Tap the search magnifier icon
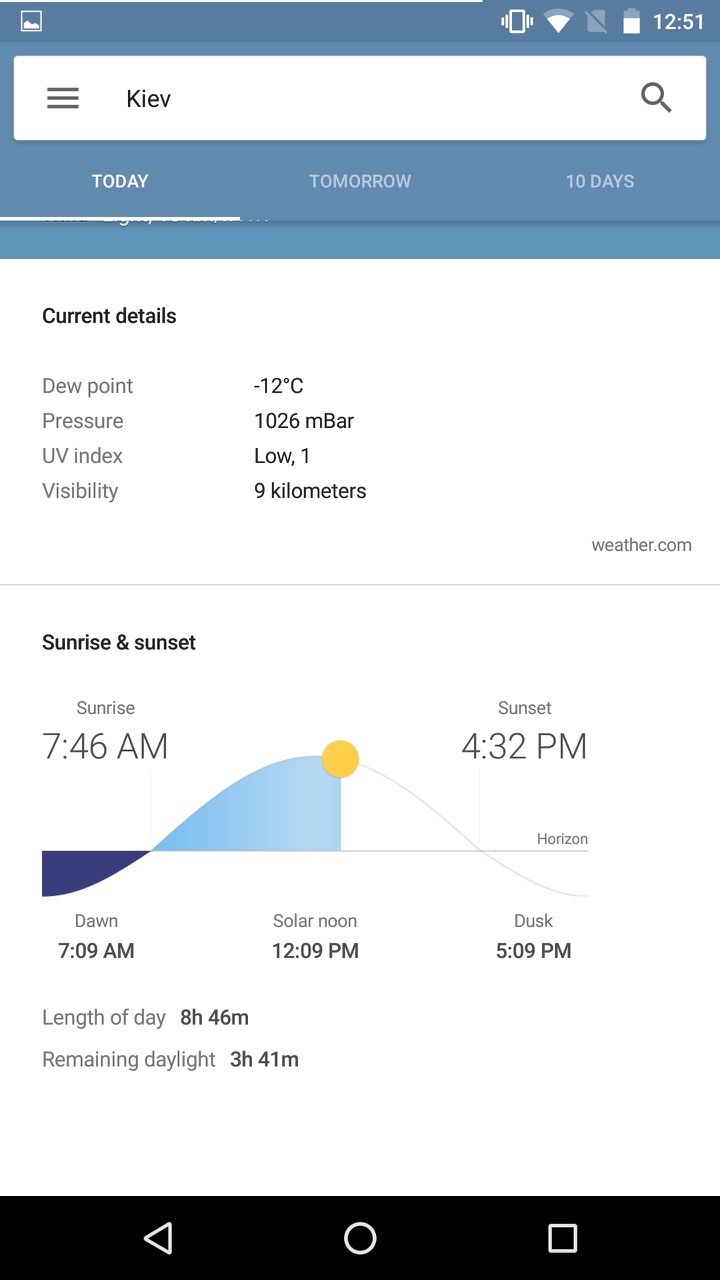 656,98
